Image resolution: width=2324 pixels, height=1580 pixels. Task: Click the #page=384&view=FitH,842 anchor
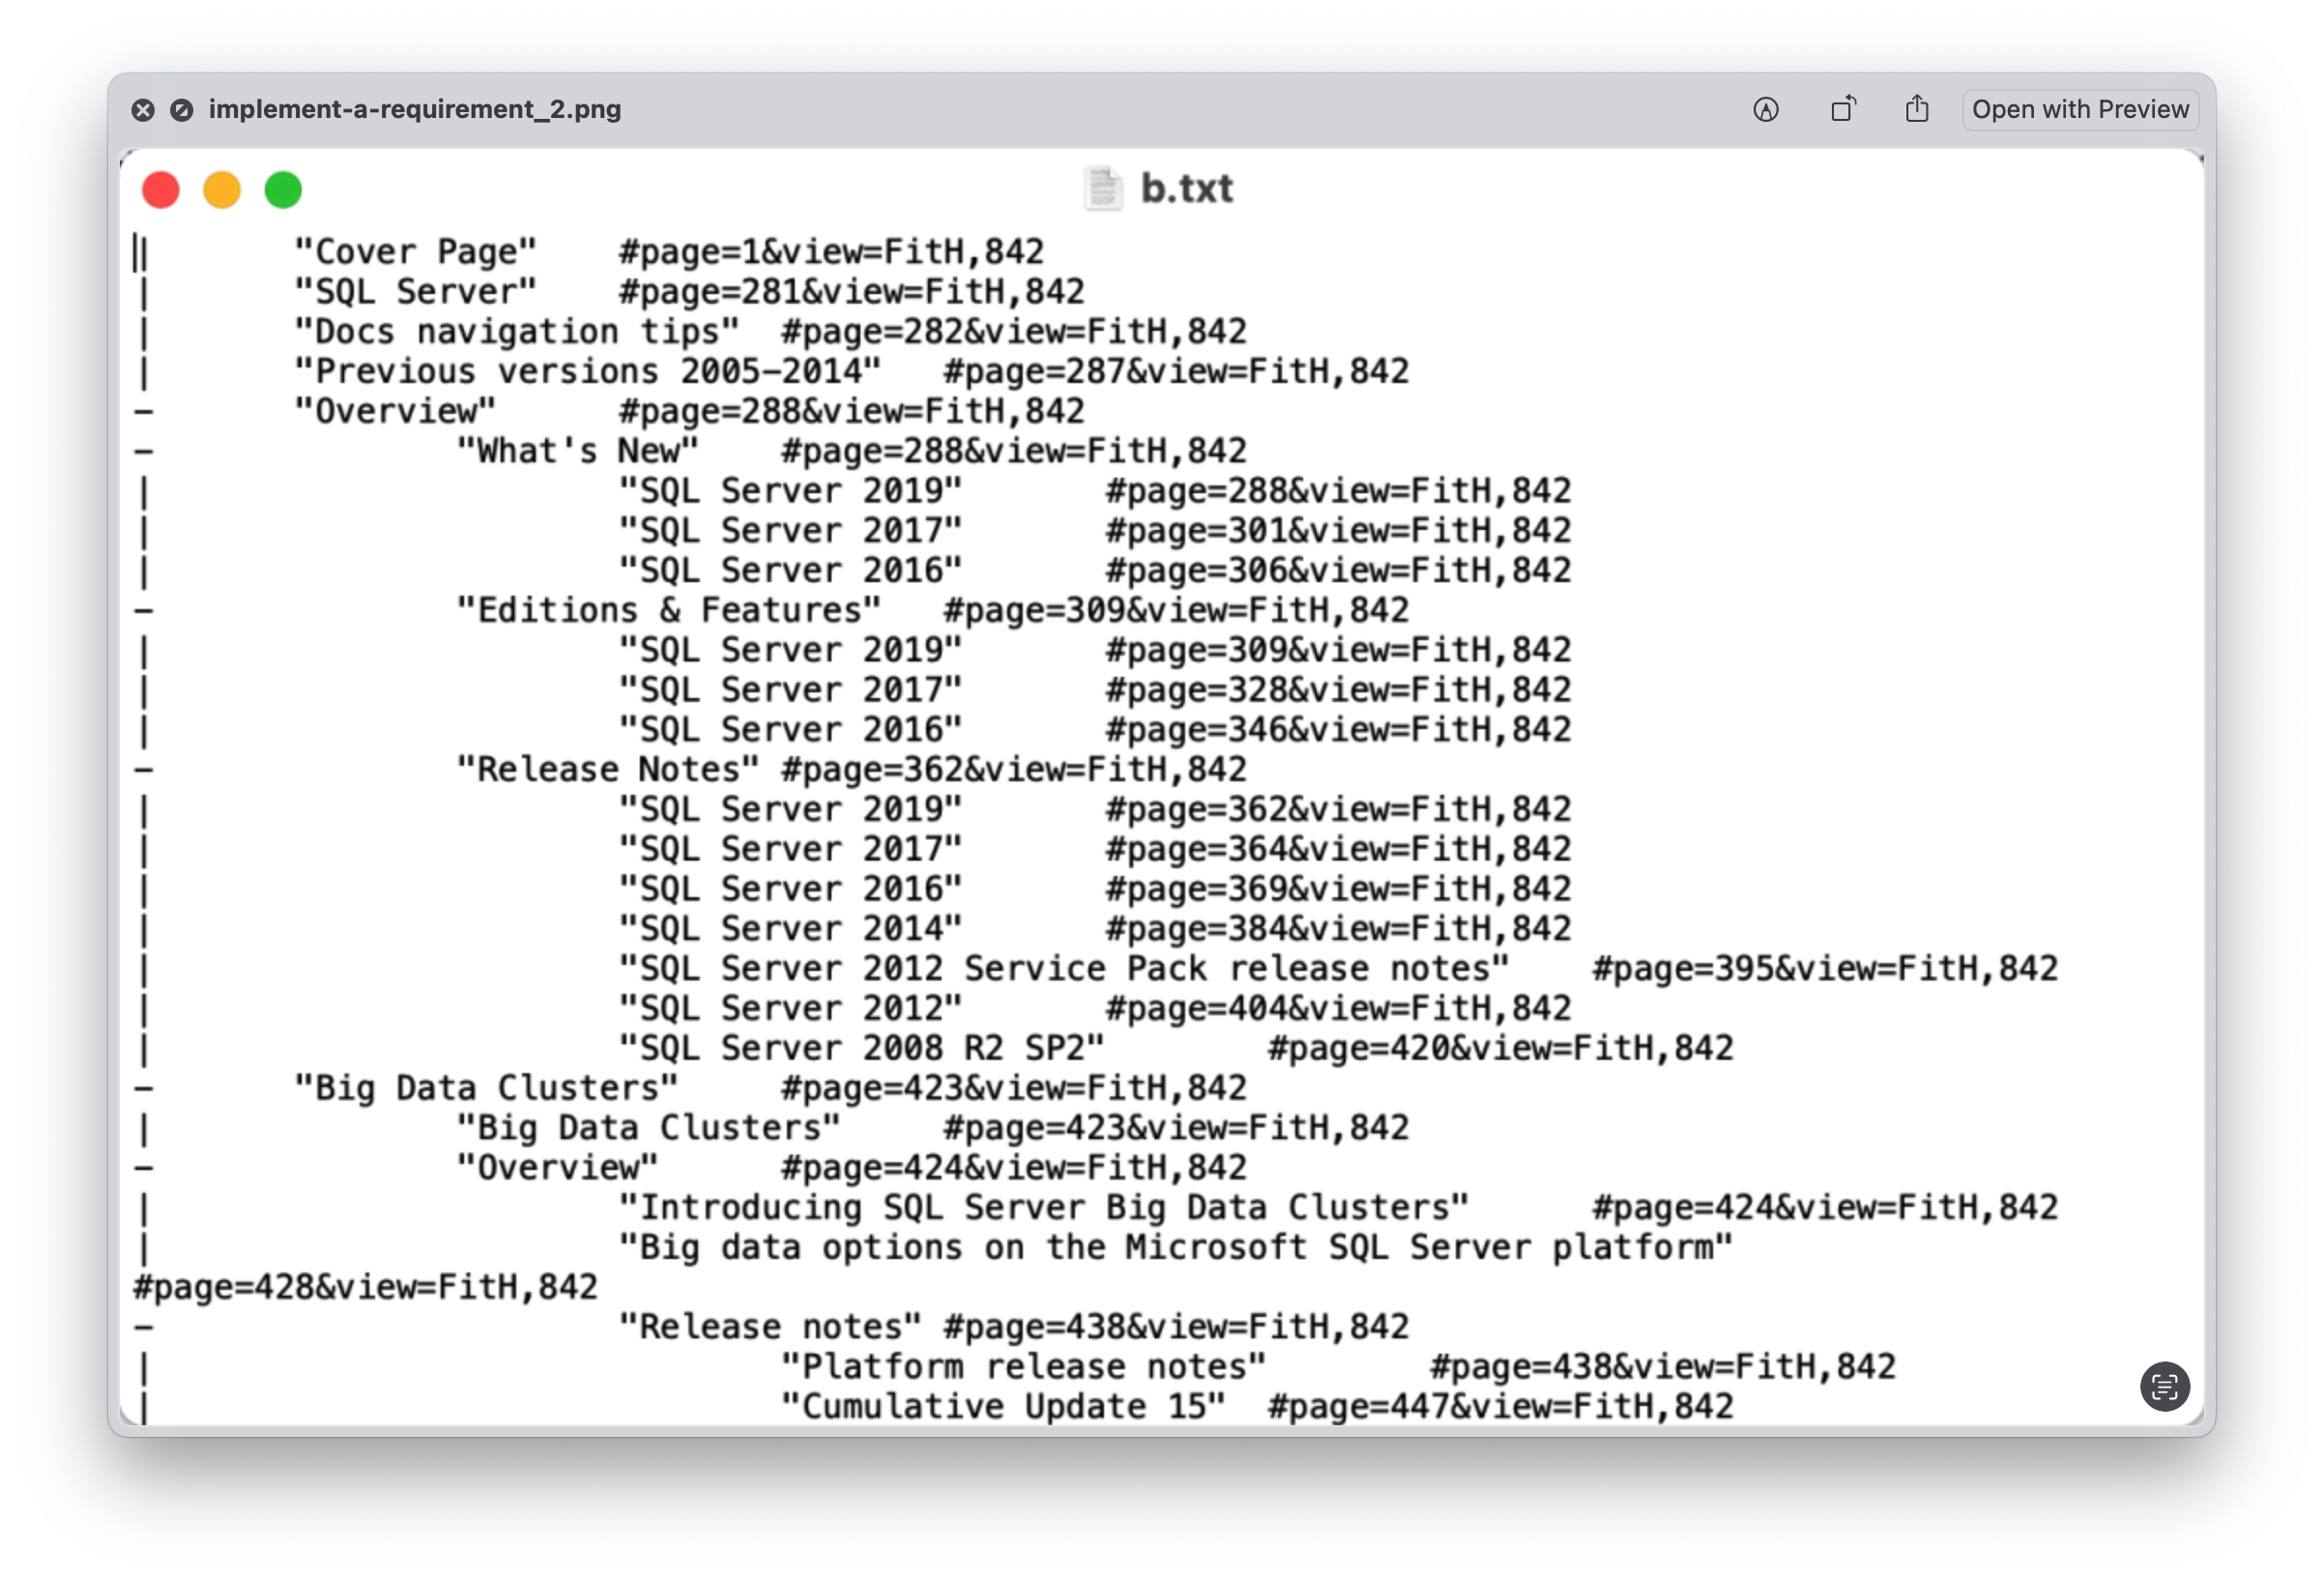1338,928
